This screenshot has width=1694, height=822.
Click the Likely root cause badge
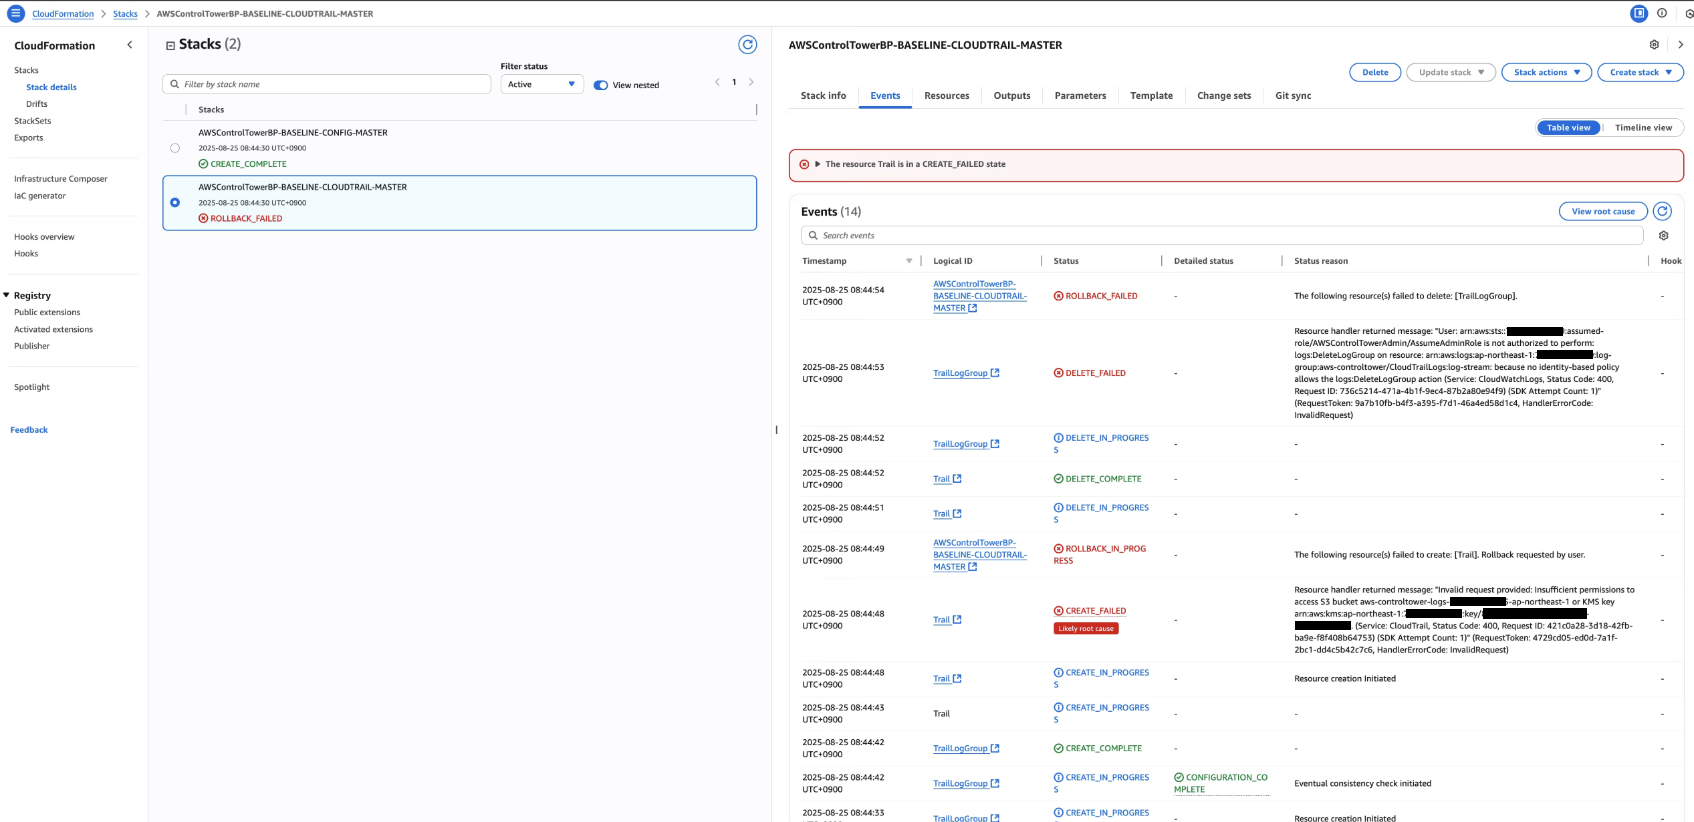1086,629
